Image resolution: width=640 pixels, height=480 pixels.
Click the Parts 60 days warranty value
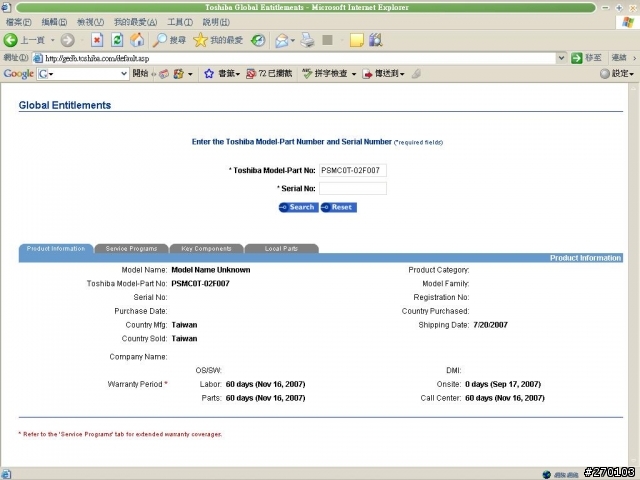pos(265,398)
